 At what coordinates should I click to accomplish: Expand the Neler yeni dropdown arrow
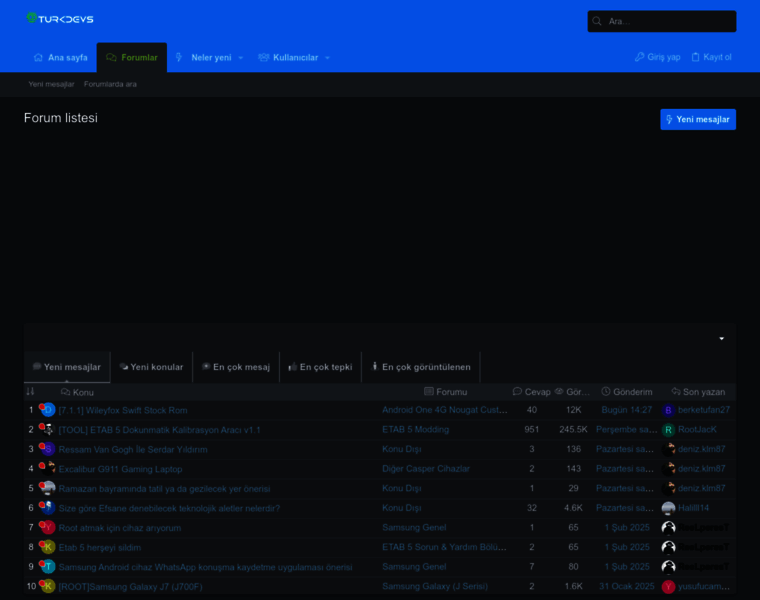tap(241, 58)
